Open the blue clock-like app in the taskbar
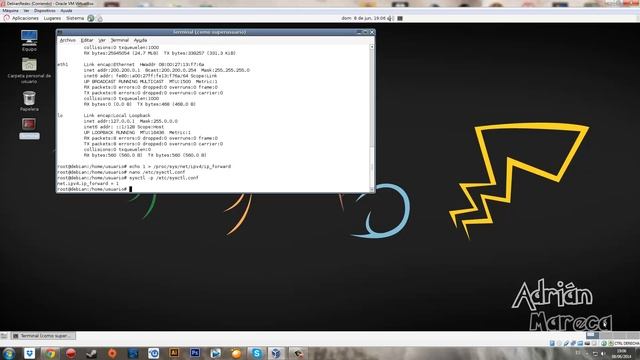Image resolution: width=640 pixels, height=360 pixels. point(153,353)
